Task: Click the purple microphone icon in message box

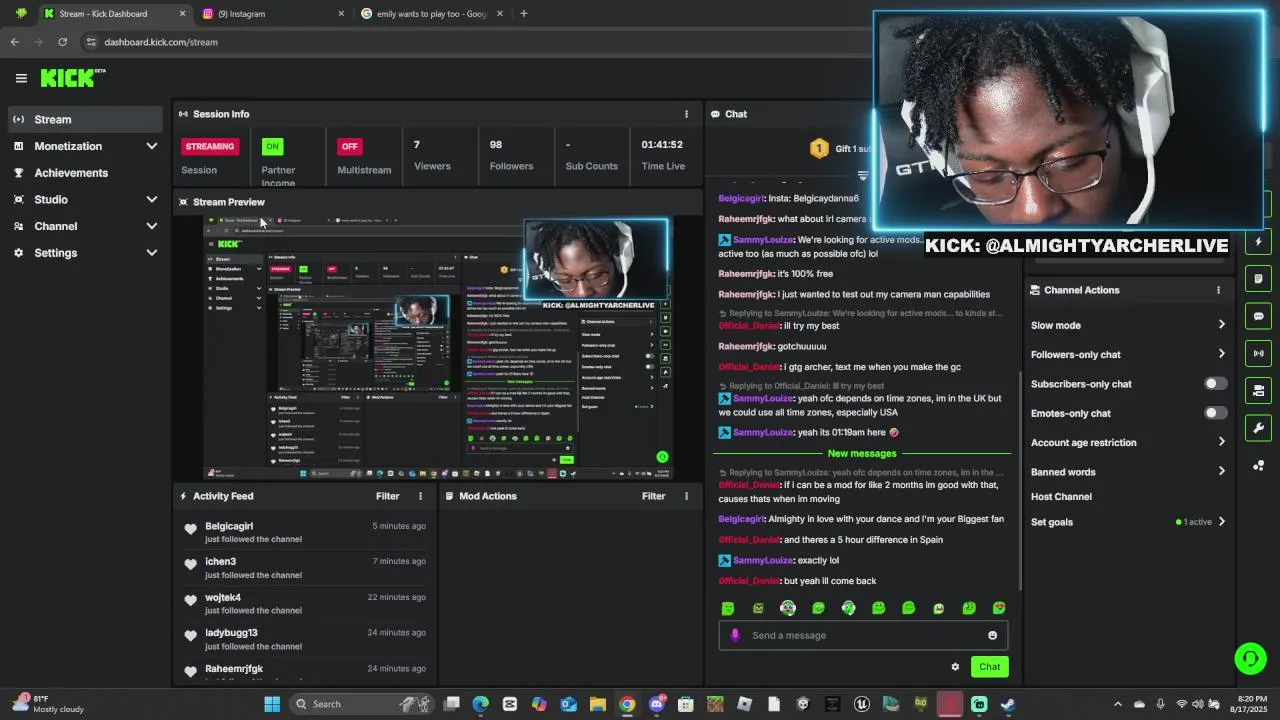Action: click(735, 635)
